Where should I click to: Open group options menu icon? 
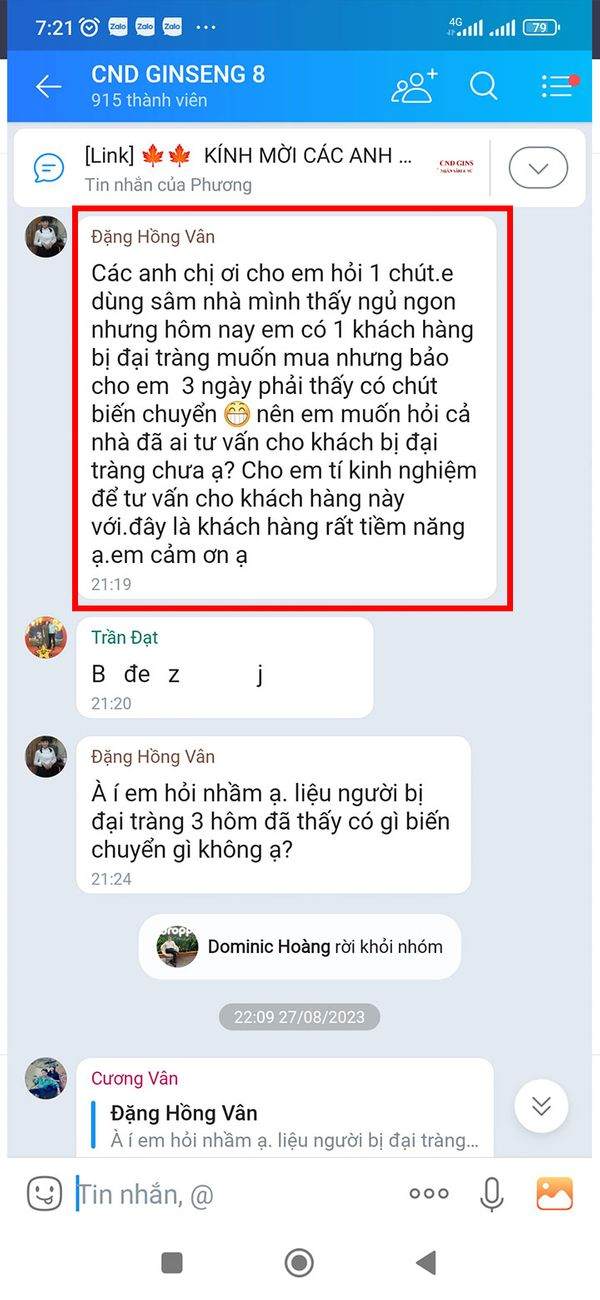point(559,86)
